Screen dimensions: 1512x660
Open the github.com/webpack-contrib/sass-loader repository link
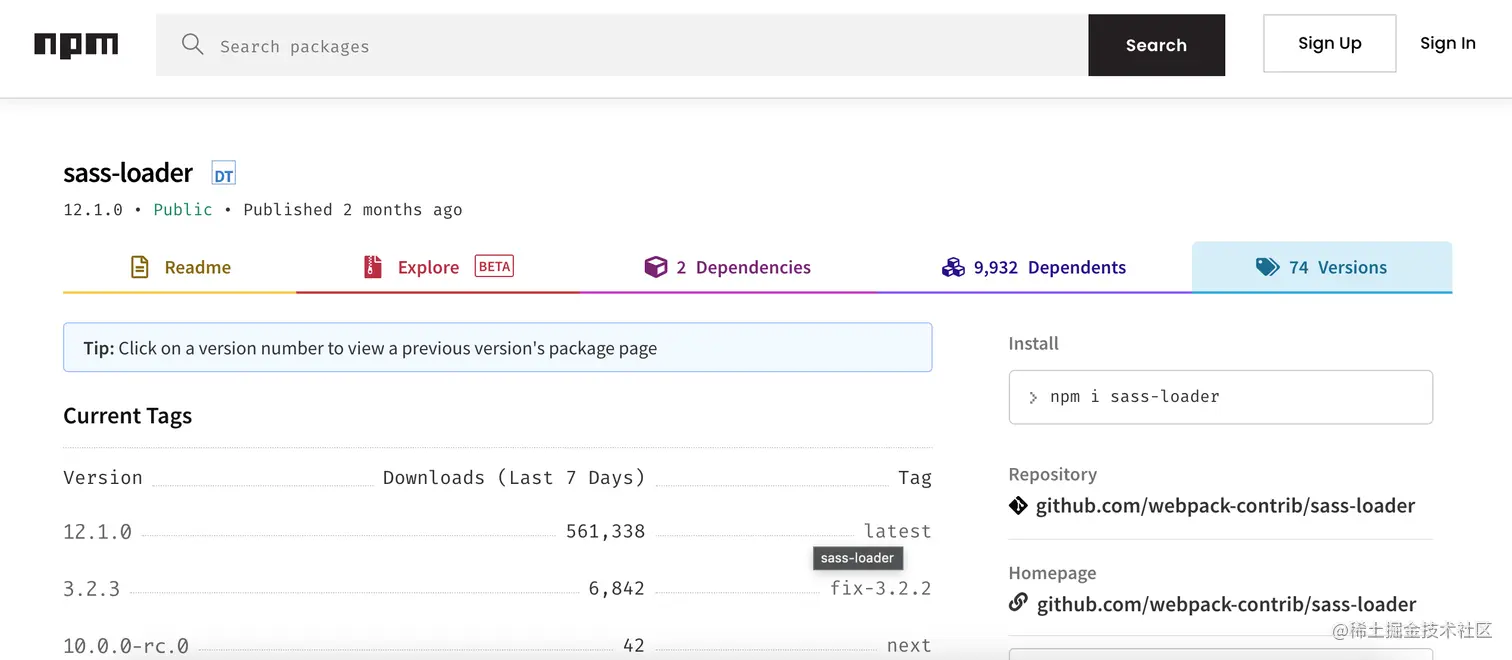click(x=1225, y=505)
